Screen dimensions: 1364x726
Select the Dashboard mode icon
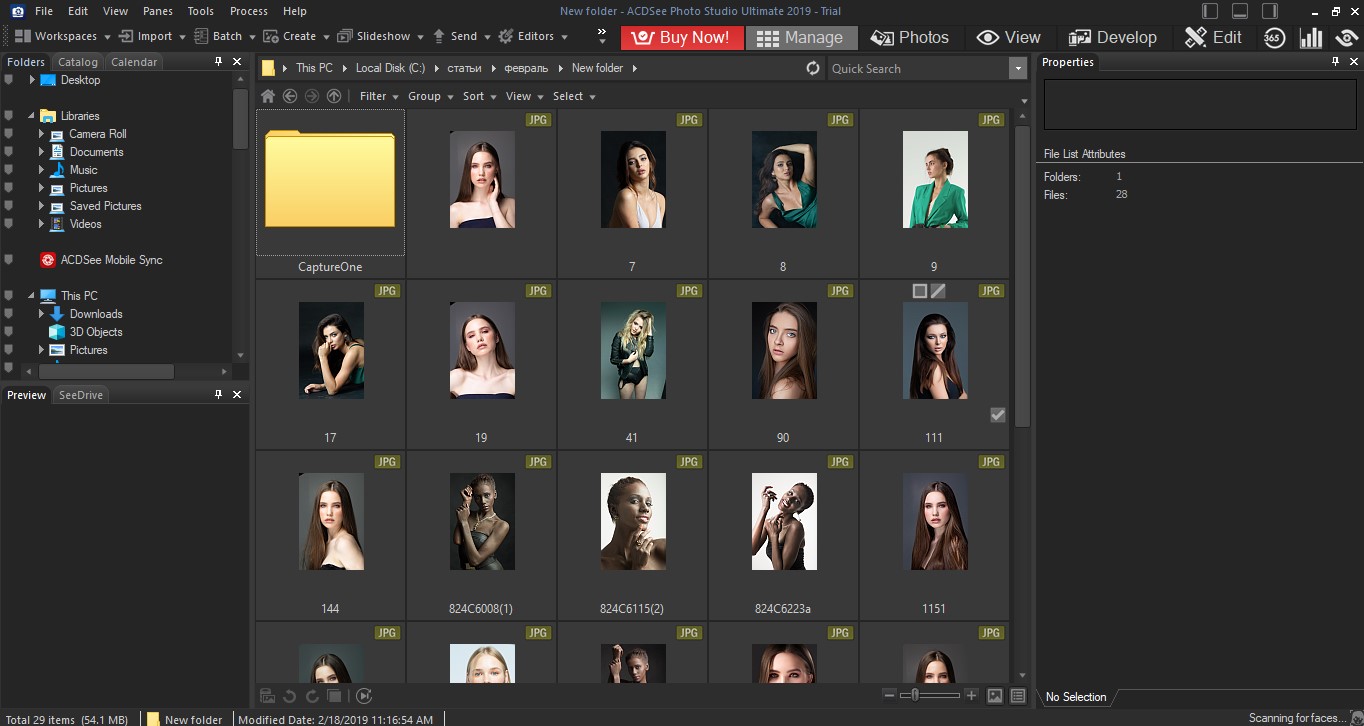1311,37
